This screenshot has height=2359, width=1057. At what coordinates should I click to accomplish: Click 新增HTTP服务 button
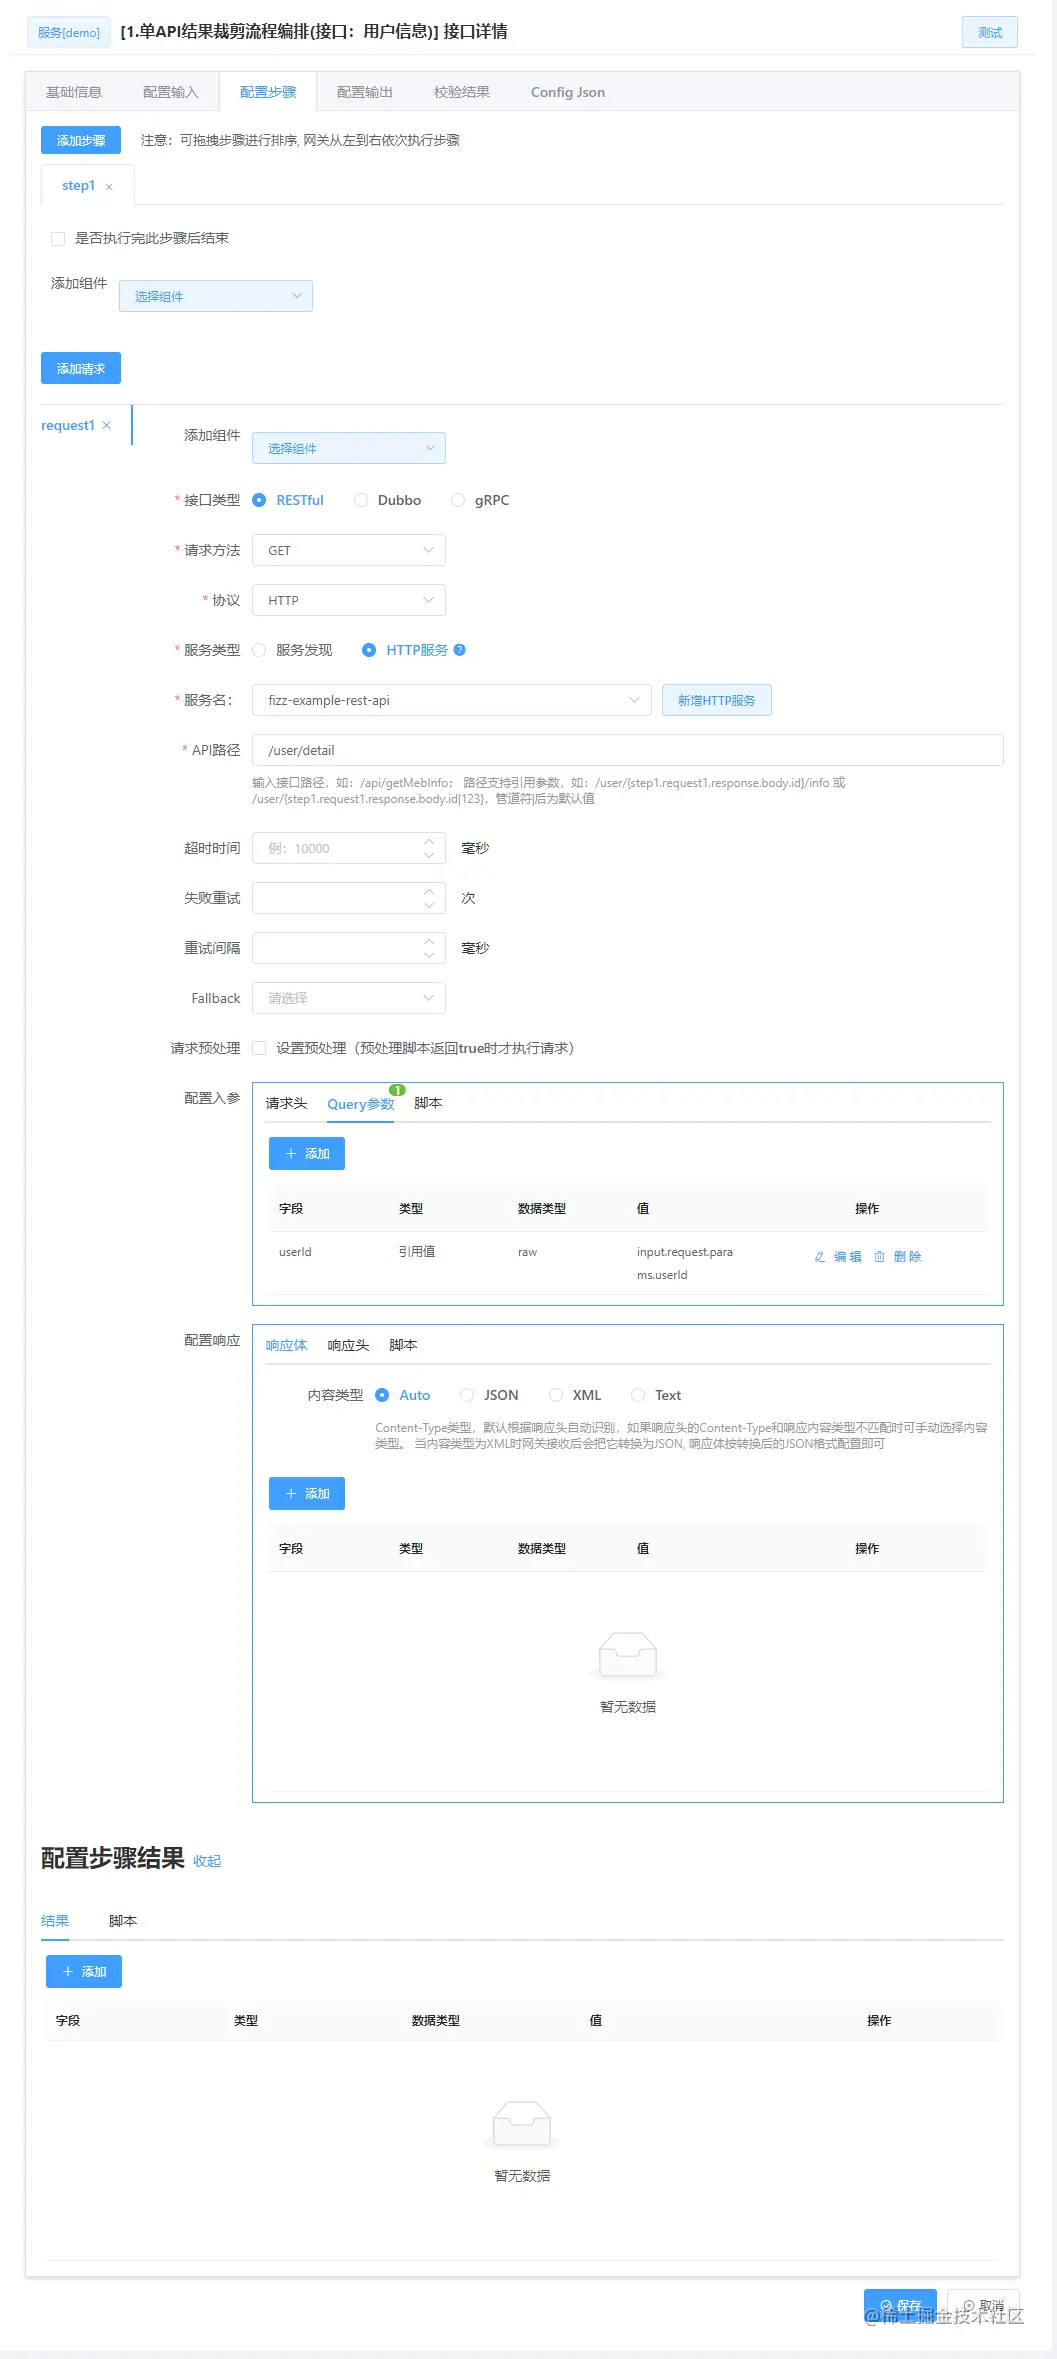point(717,700)
